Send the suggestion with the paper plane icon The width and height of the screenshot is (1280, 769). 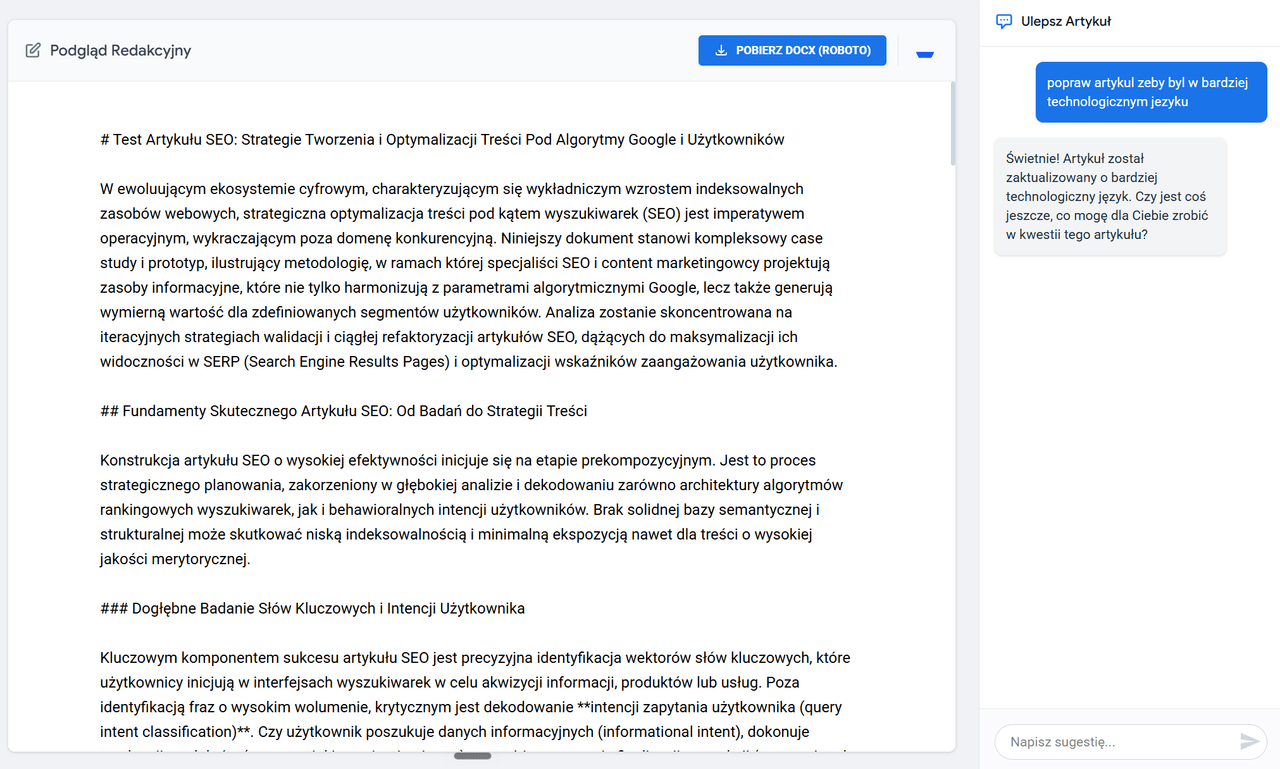pyautogui.click(x=1250, y=741)
